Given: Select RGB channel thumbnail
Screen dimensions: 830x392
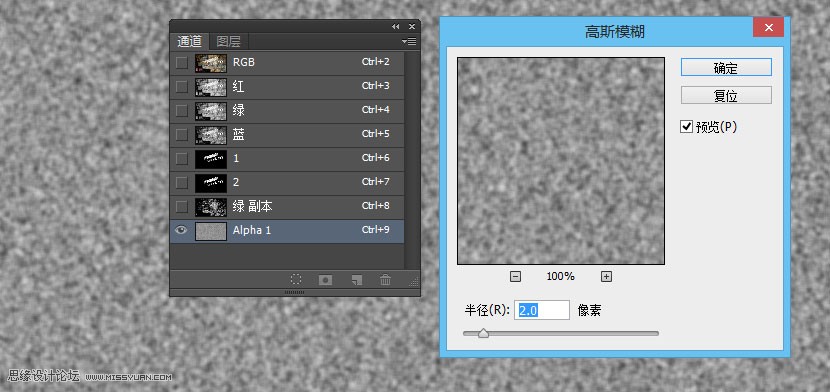Looking at the screenshot, I should coord(211,62).
